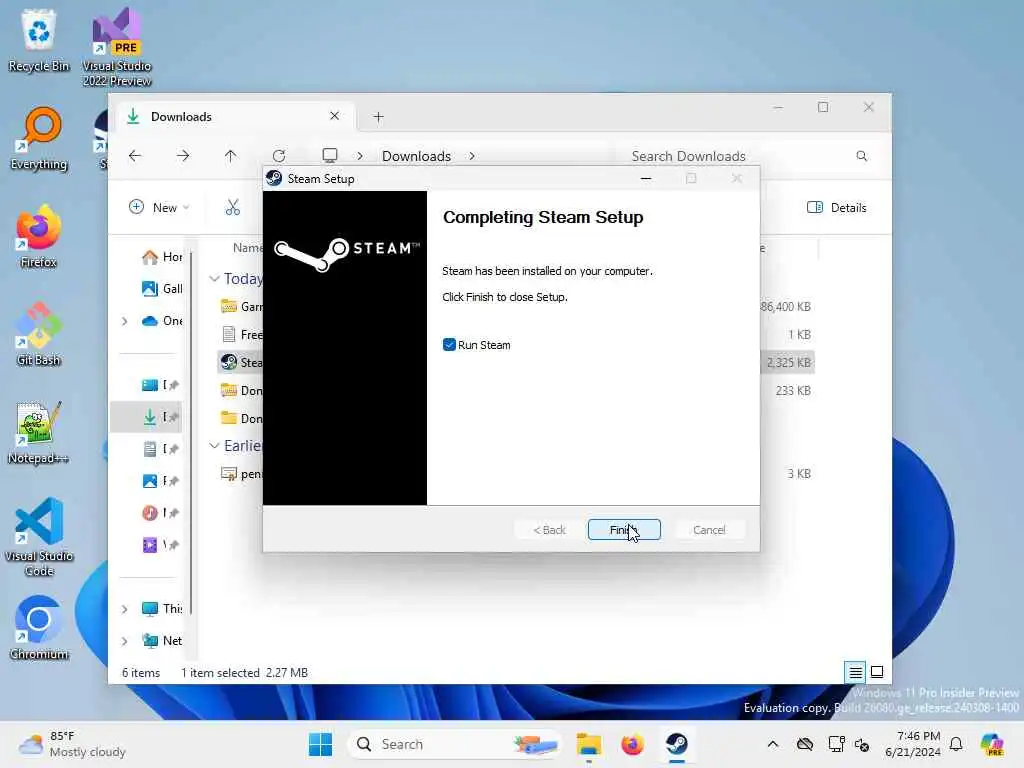Open Git Bash desktop shortcut

click(39, 334)
